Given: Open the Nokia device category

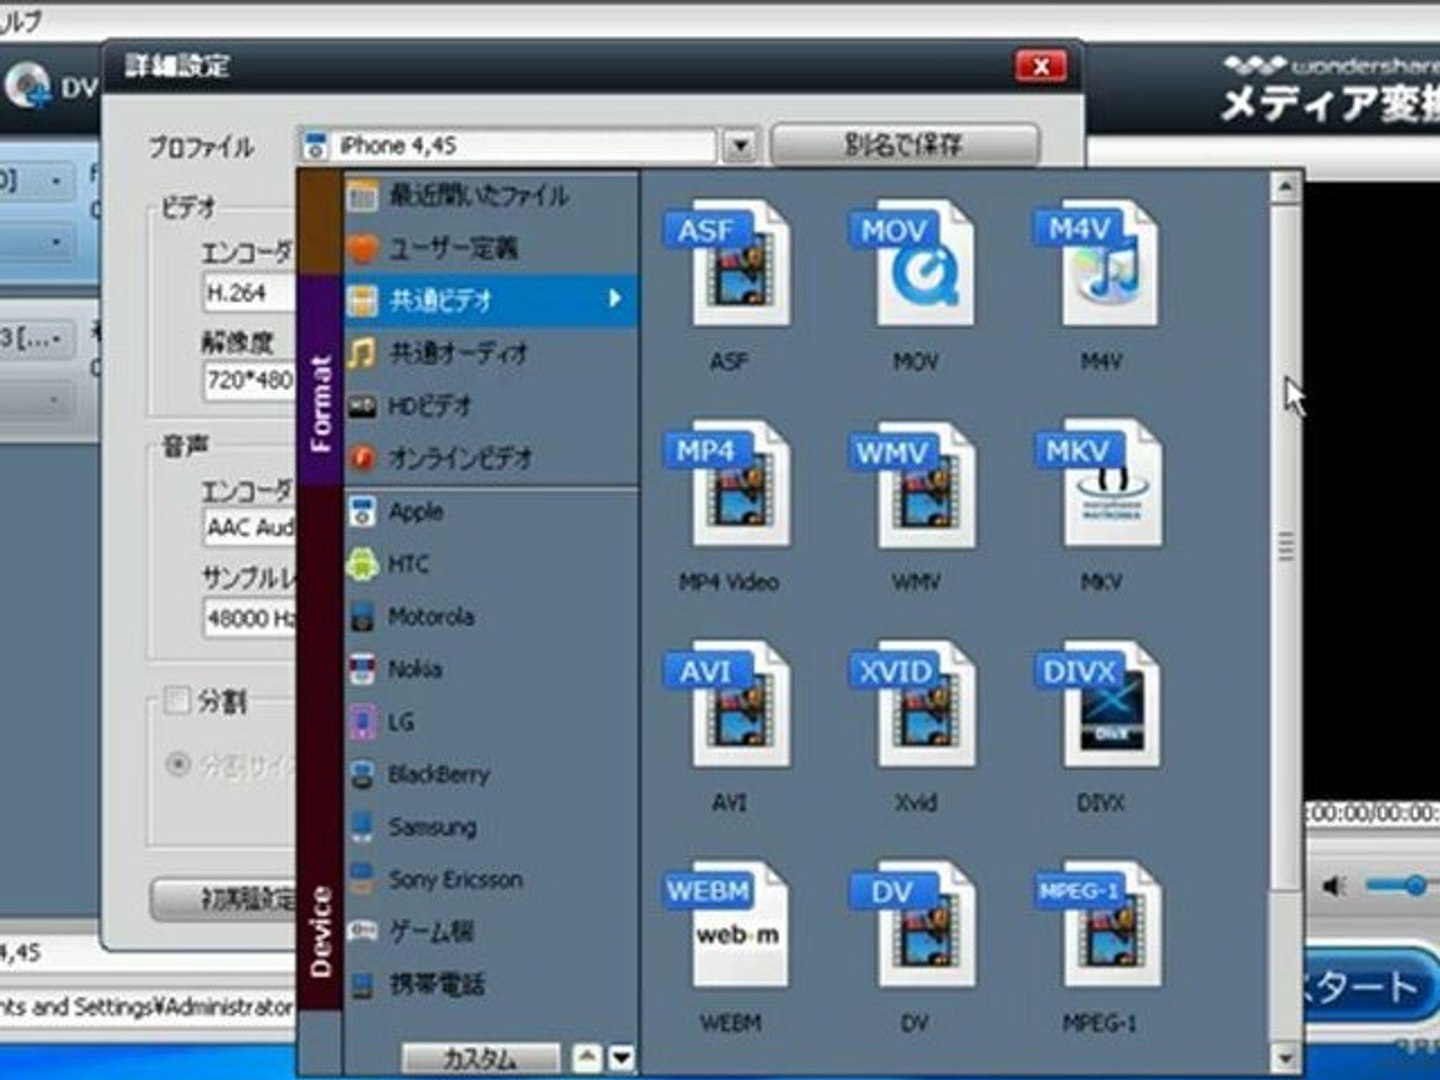Looking at the screenshot, I should [x=490, y=669].
